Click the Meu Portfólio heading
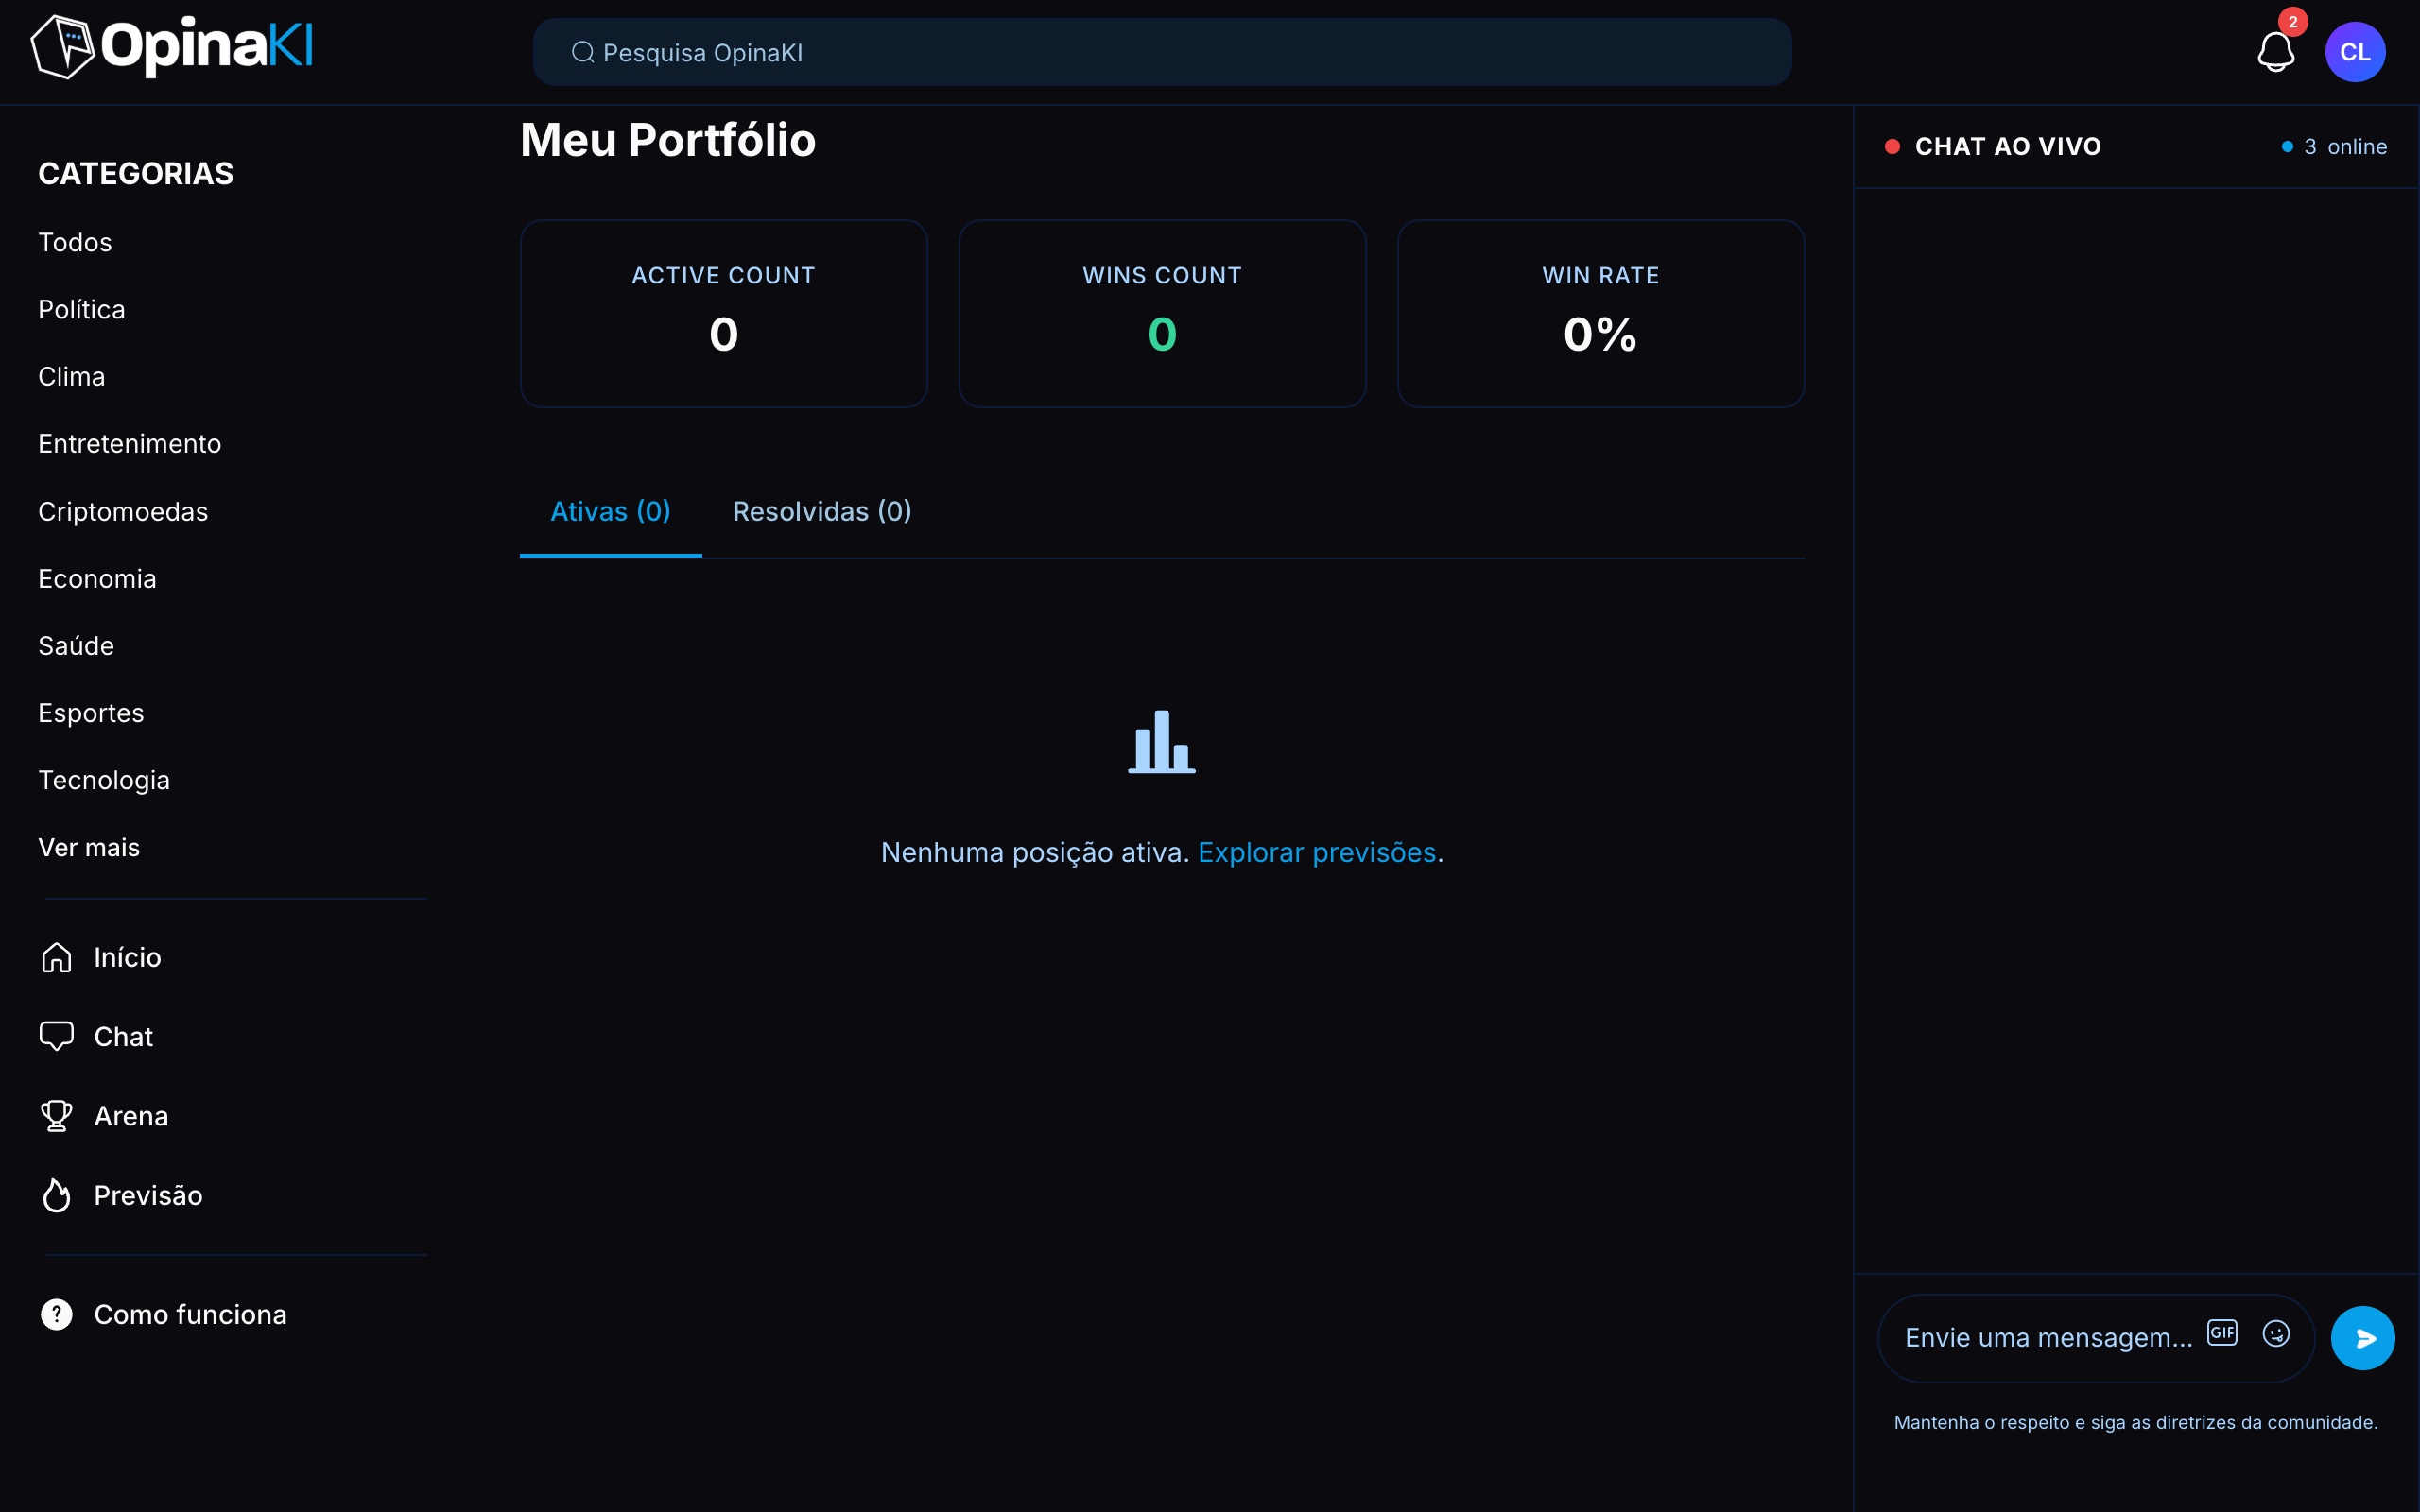2420x1512 pixels. tap(668, 140)
